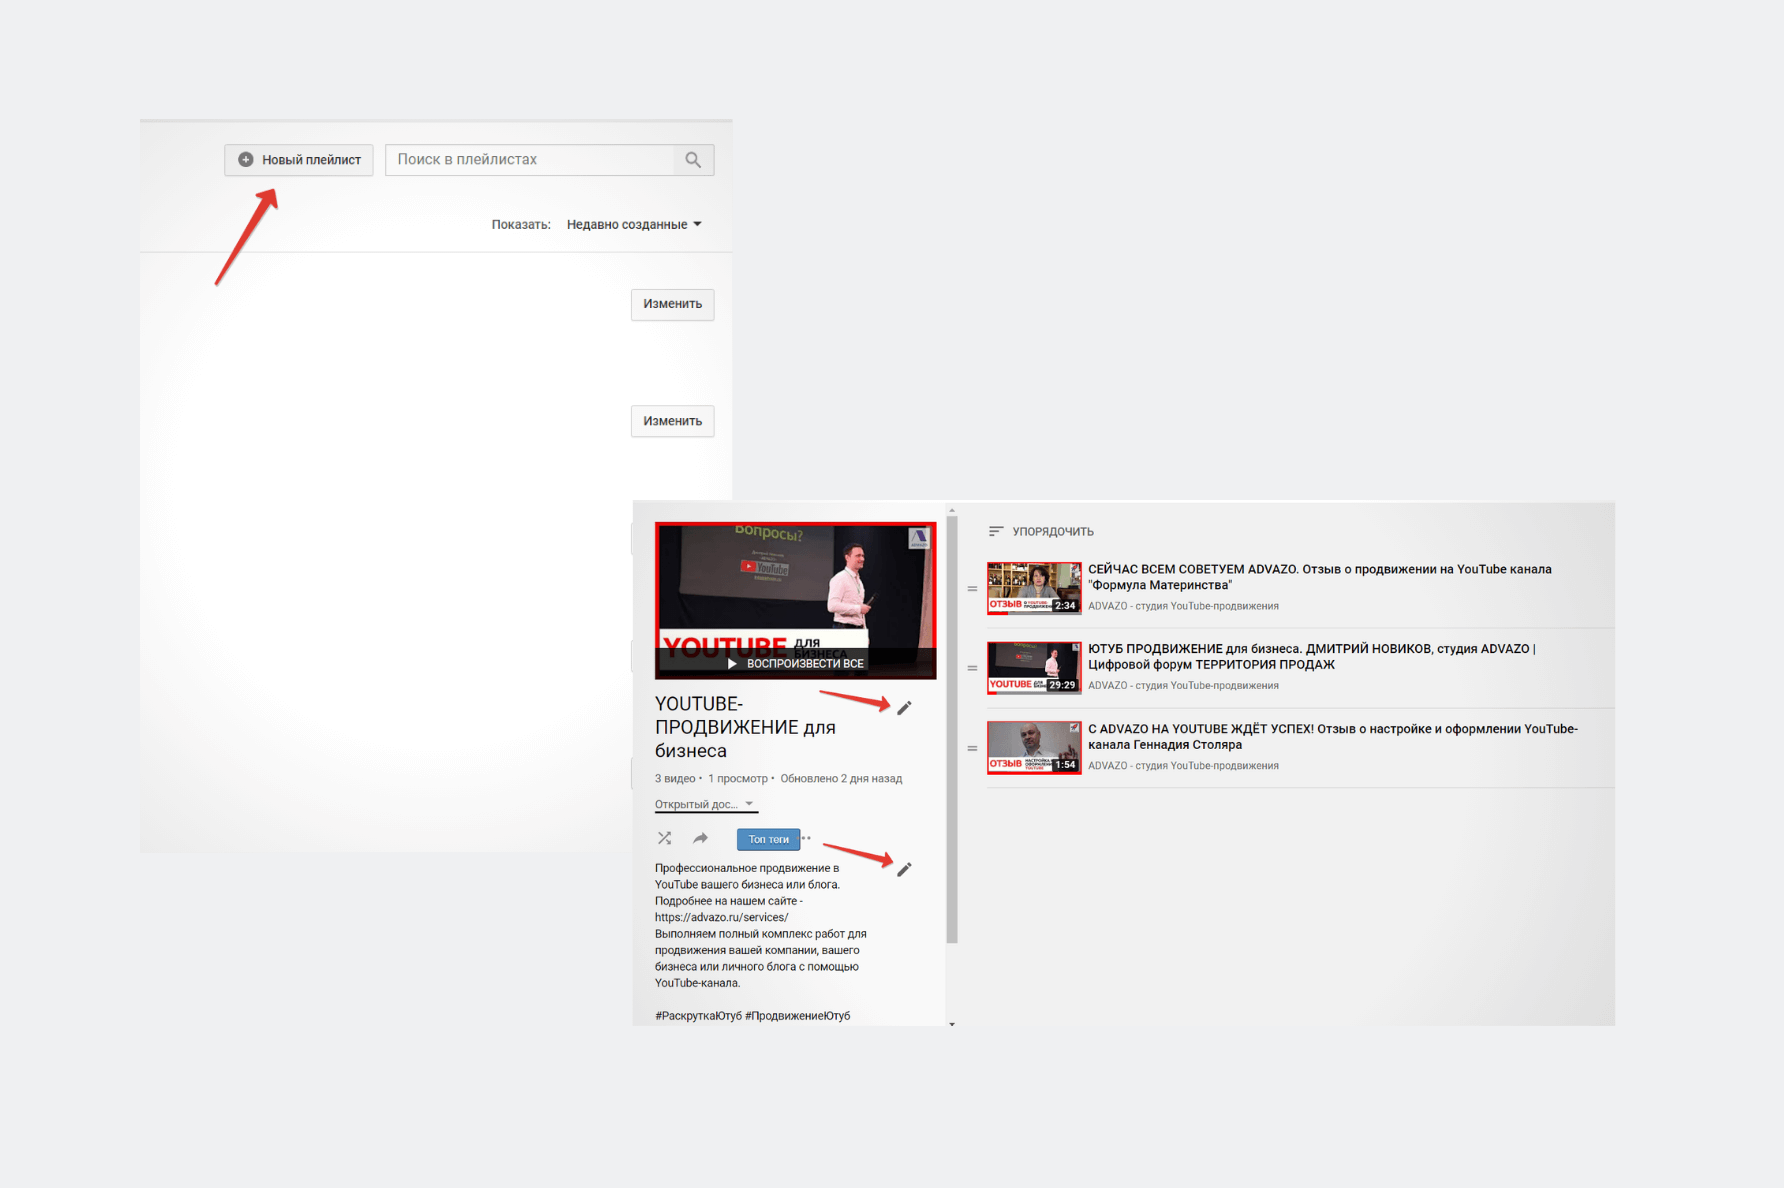Click the second 'Изменить' button
1784x1188 pixels.
672,421
